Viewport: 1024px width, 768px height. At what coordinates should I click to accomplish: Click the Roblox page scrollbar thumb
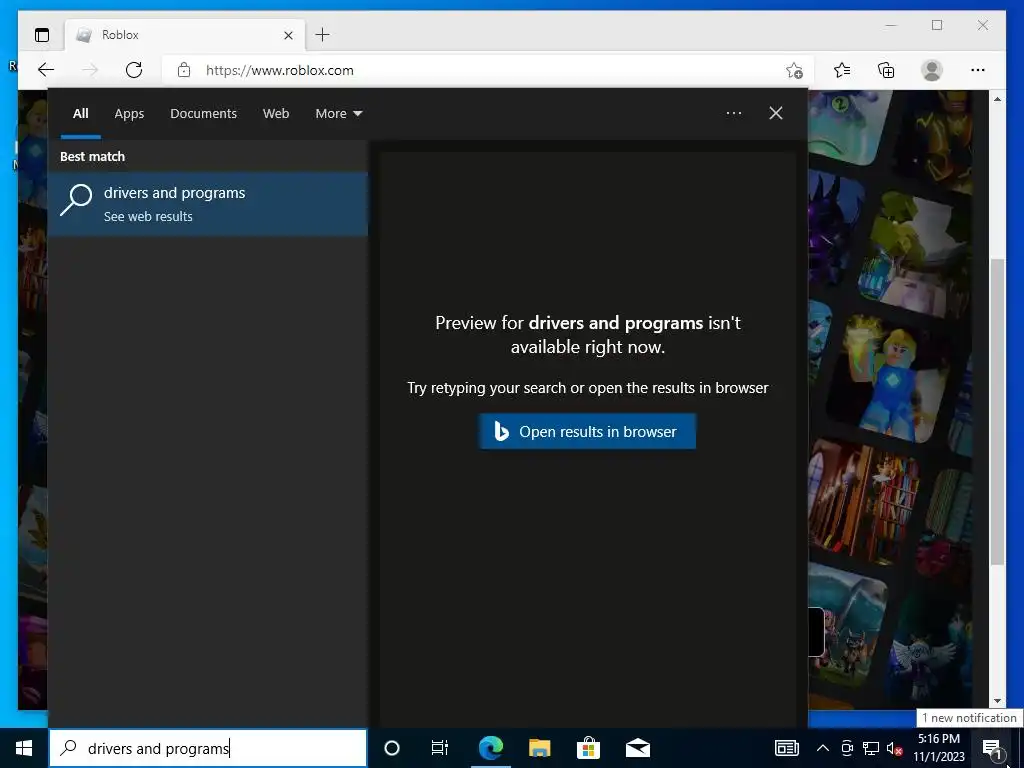(x=997, y=411)
